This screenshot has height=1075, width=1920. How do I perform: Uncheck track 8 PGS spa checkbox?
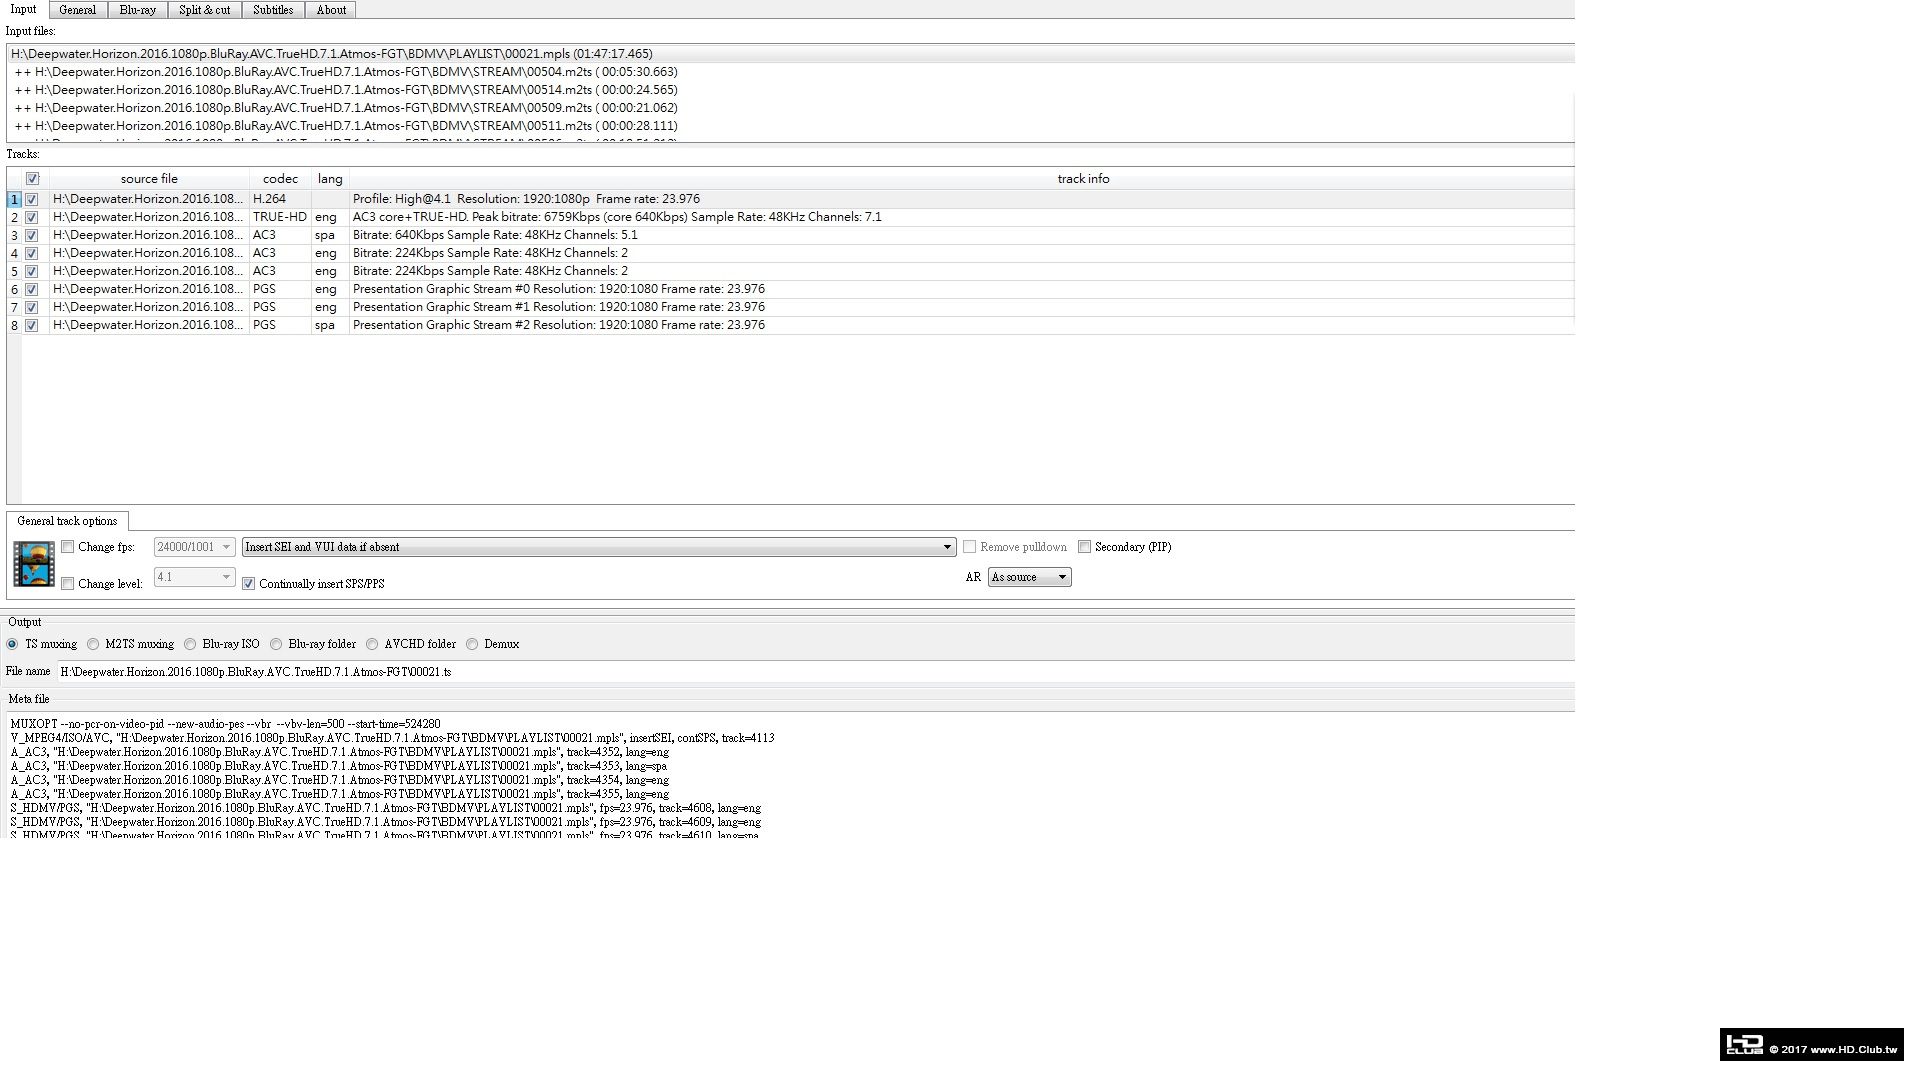click(x=32, y=325)
